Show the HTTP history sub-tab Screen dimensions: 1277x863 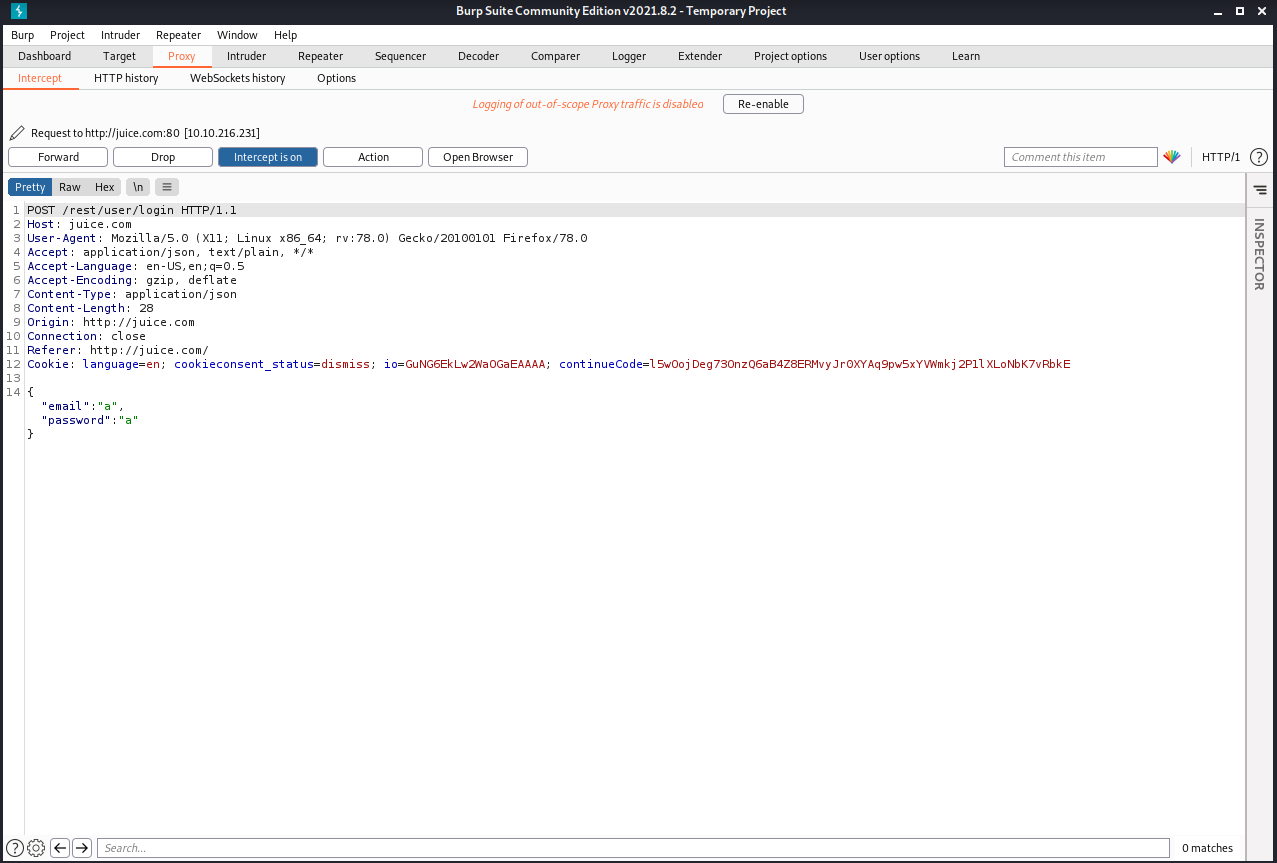point(126,78)
